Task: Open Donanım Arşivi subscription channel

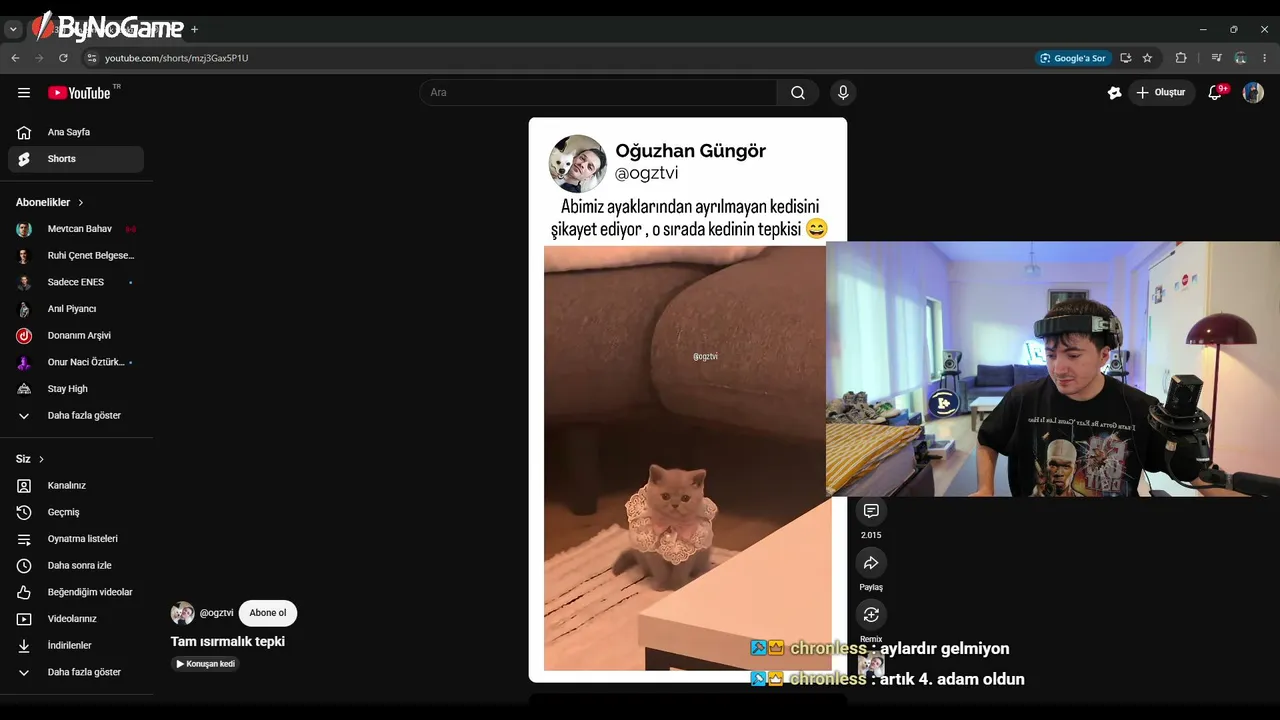Action: 76,336
